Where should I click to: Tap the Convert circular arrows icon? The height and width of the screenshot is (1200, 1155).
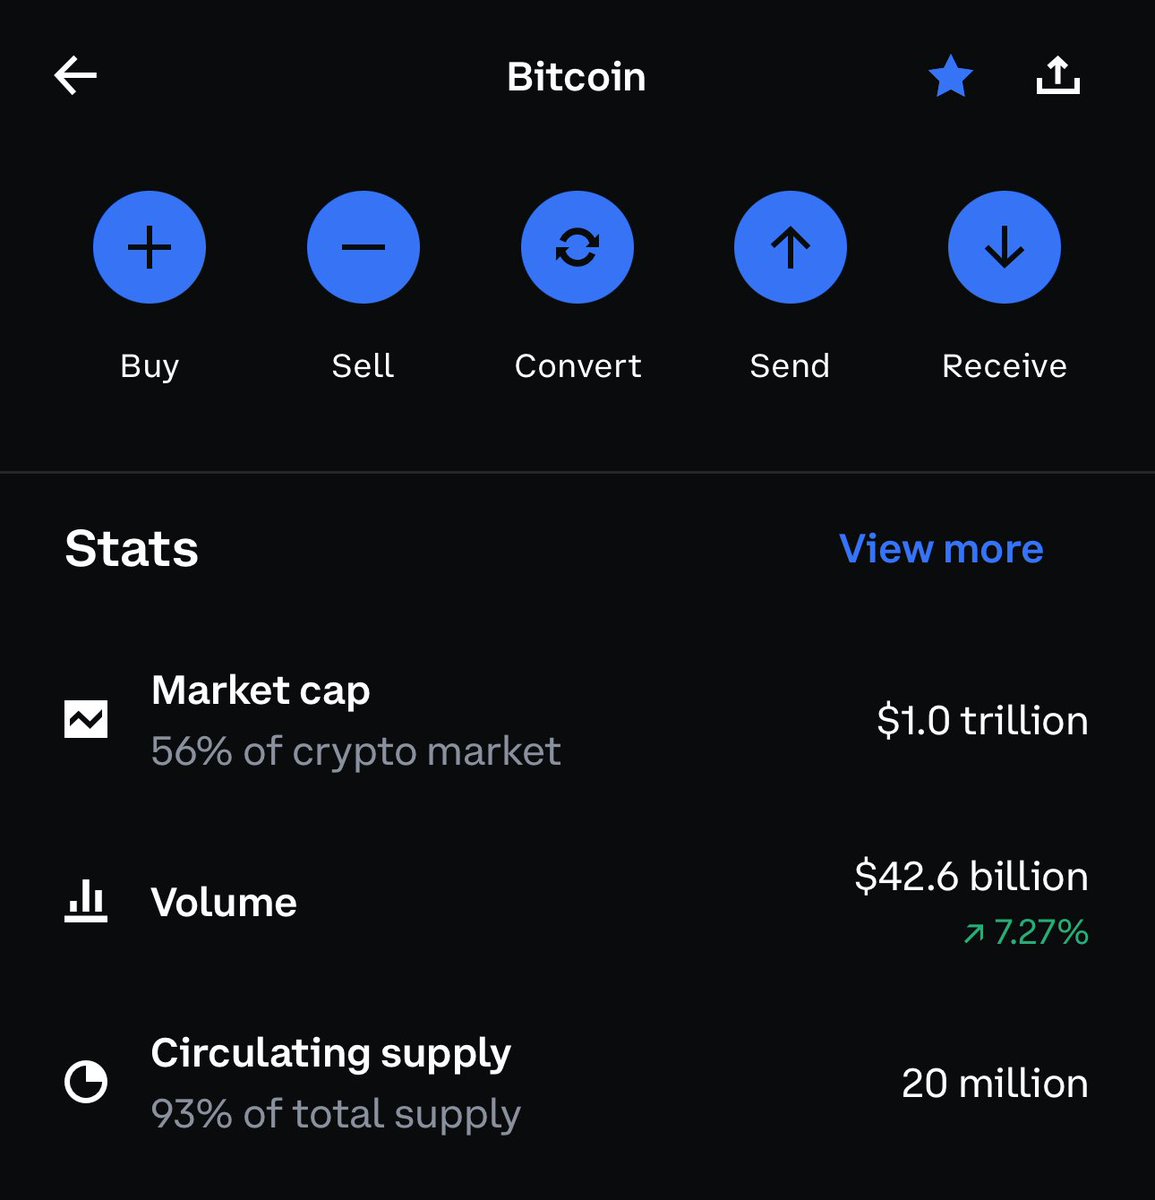click(x=577, y=247)
